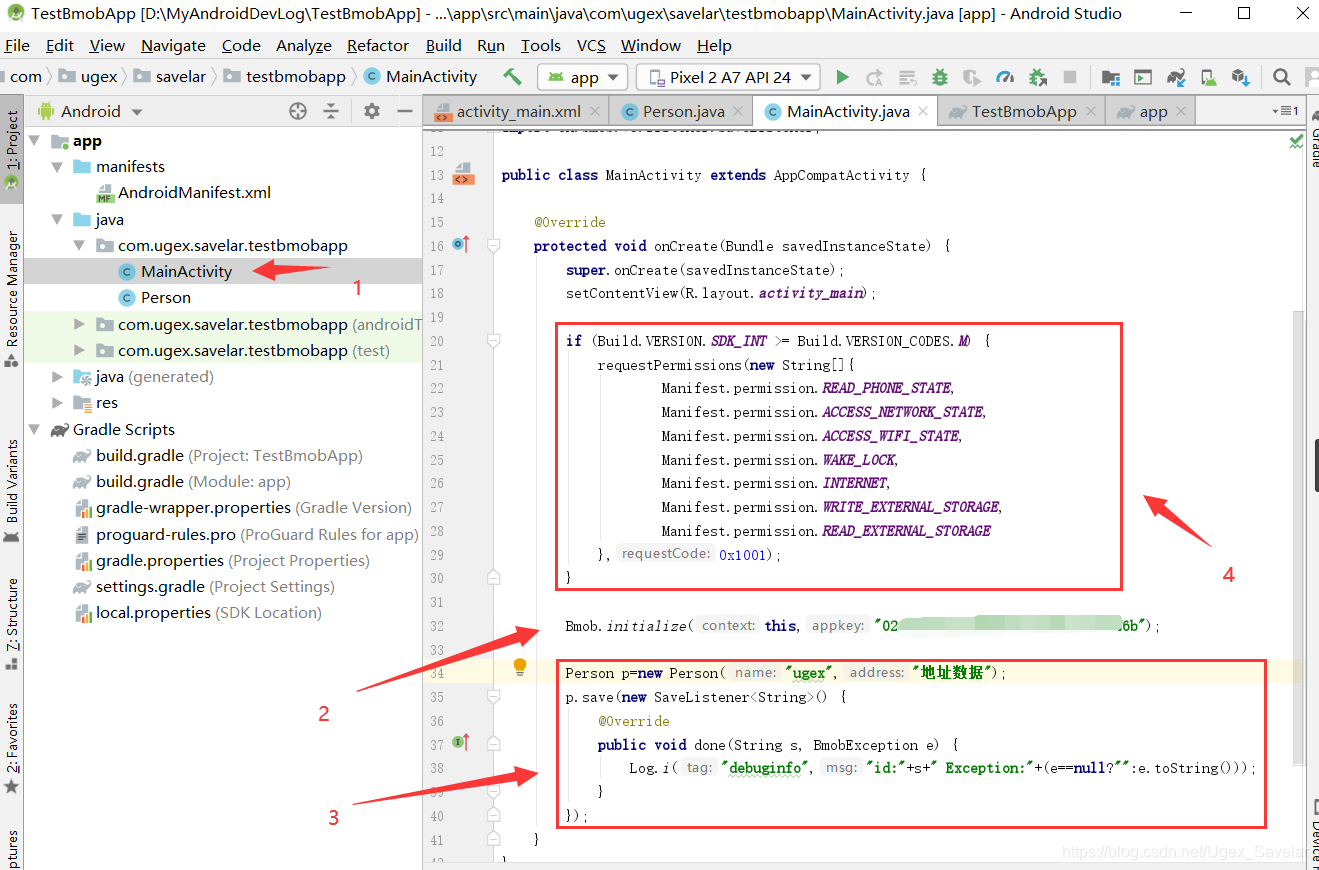Open Project panel settings gear

coord(372,111)
